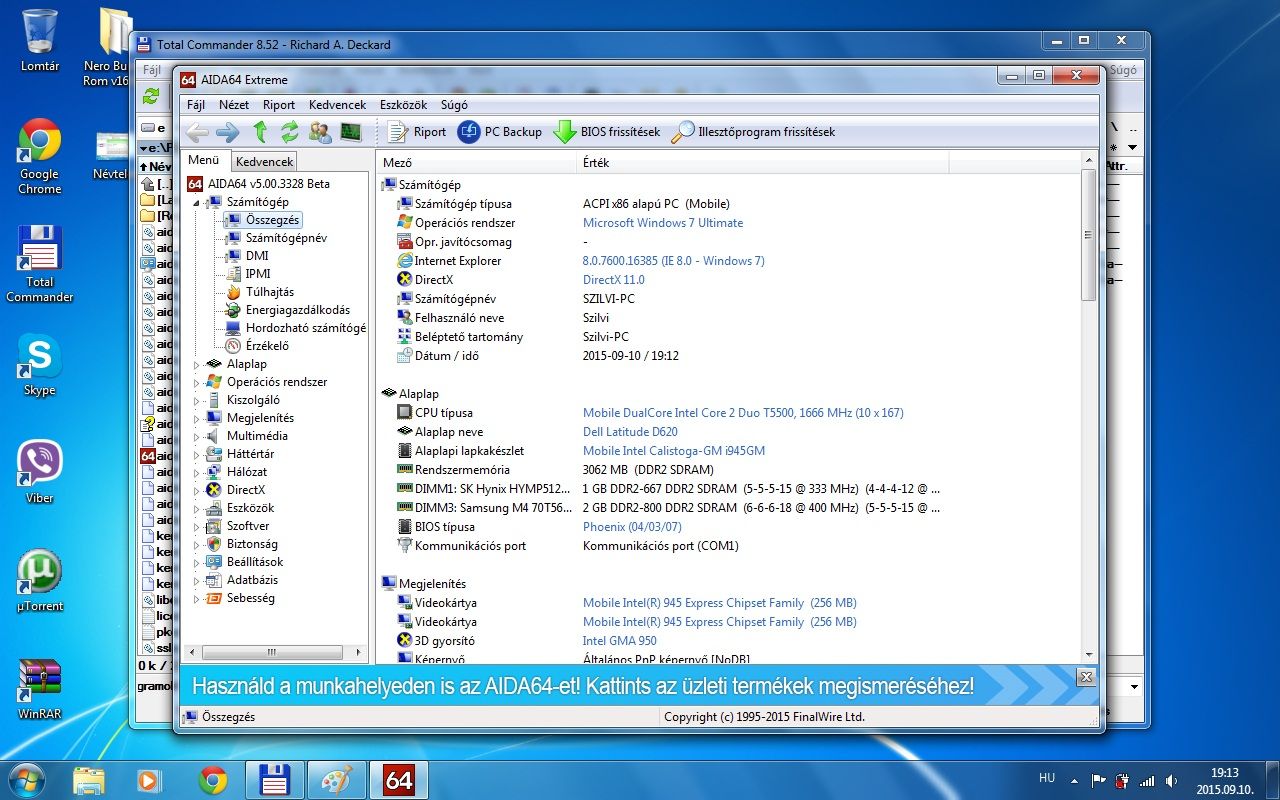Click the Back navigation arrow in AIDA64 toolbar
Viewport: 1280px width, 800px height.
pos(197,132)
